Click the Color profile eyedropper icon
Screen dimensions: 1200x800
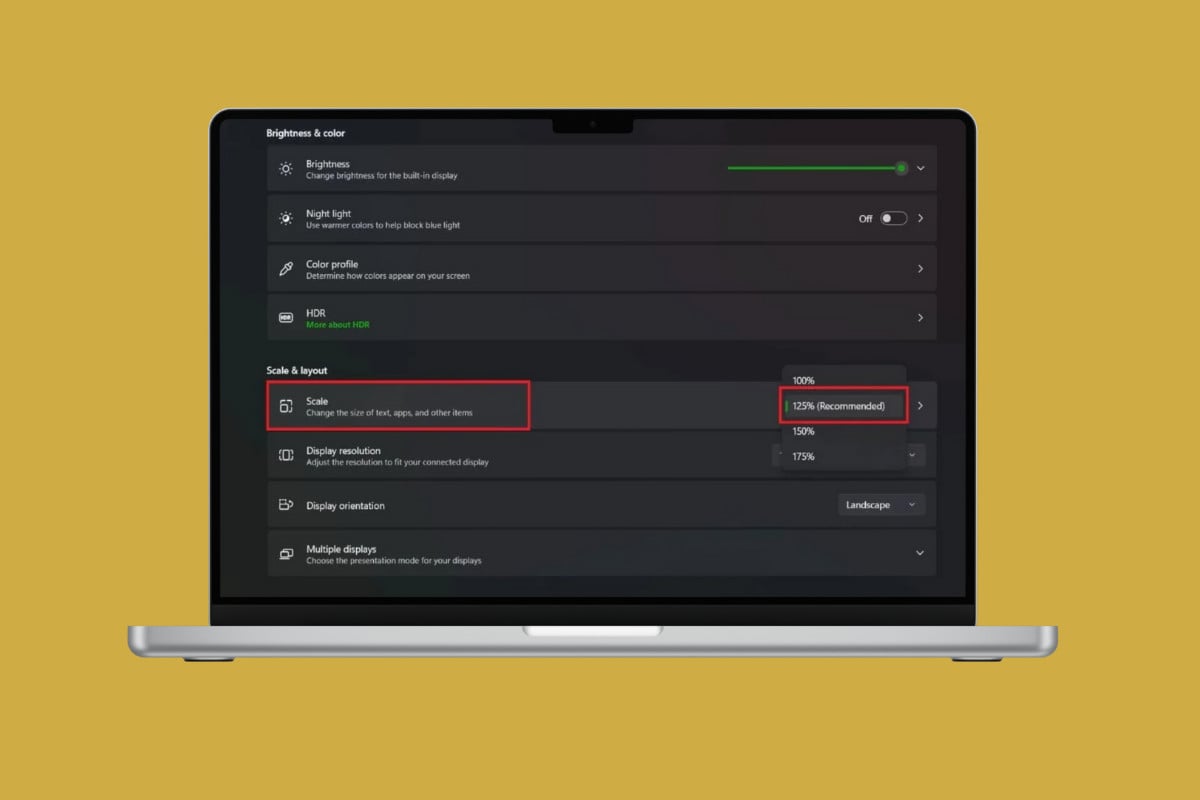click(286, 269)
